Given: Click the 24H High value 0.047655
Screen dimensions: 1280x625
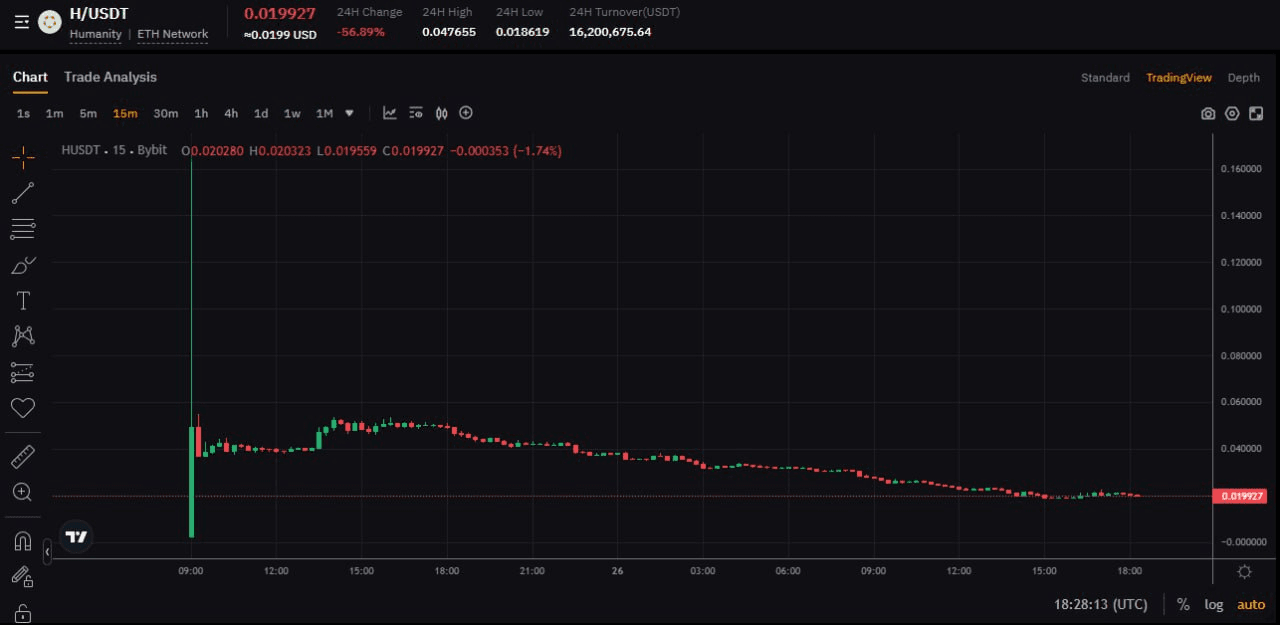Looking at the screenshot, I should (449, 32).
